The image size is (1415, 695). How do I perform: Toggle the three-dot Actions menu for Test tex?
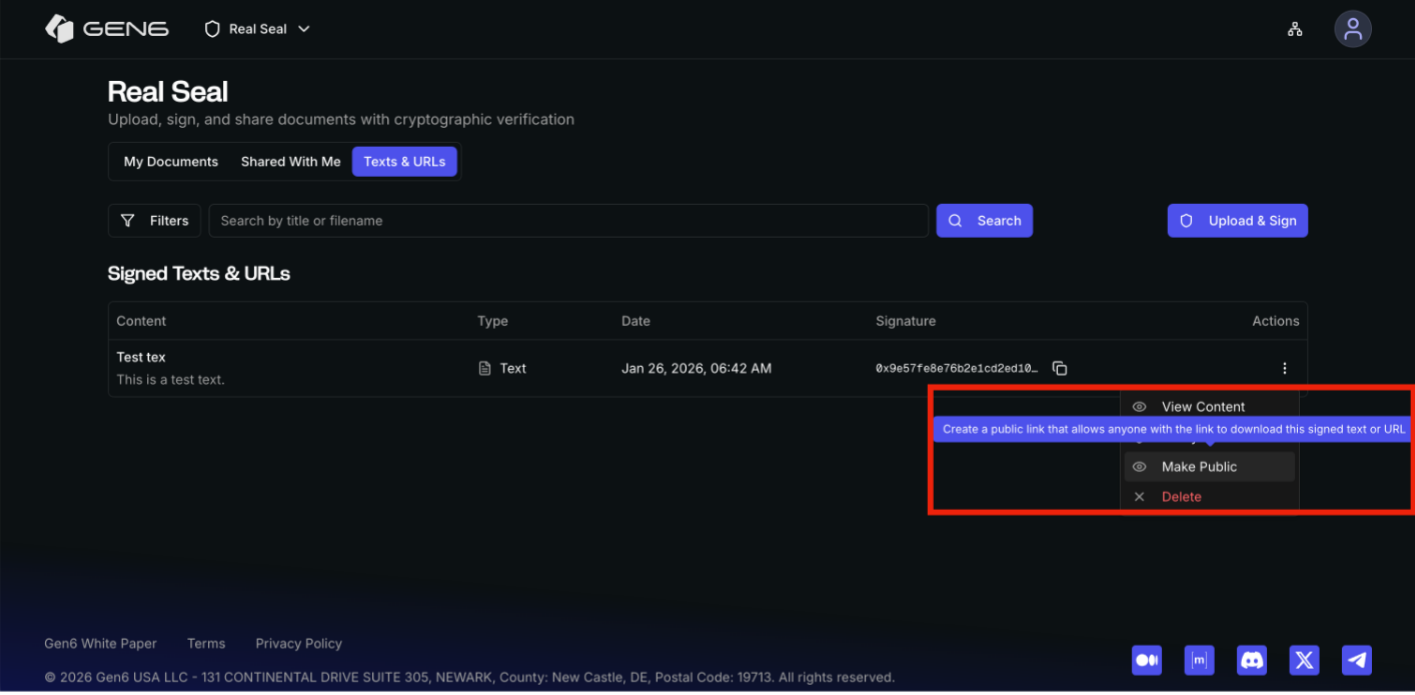click(x=1285, y=368)
